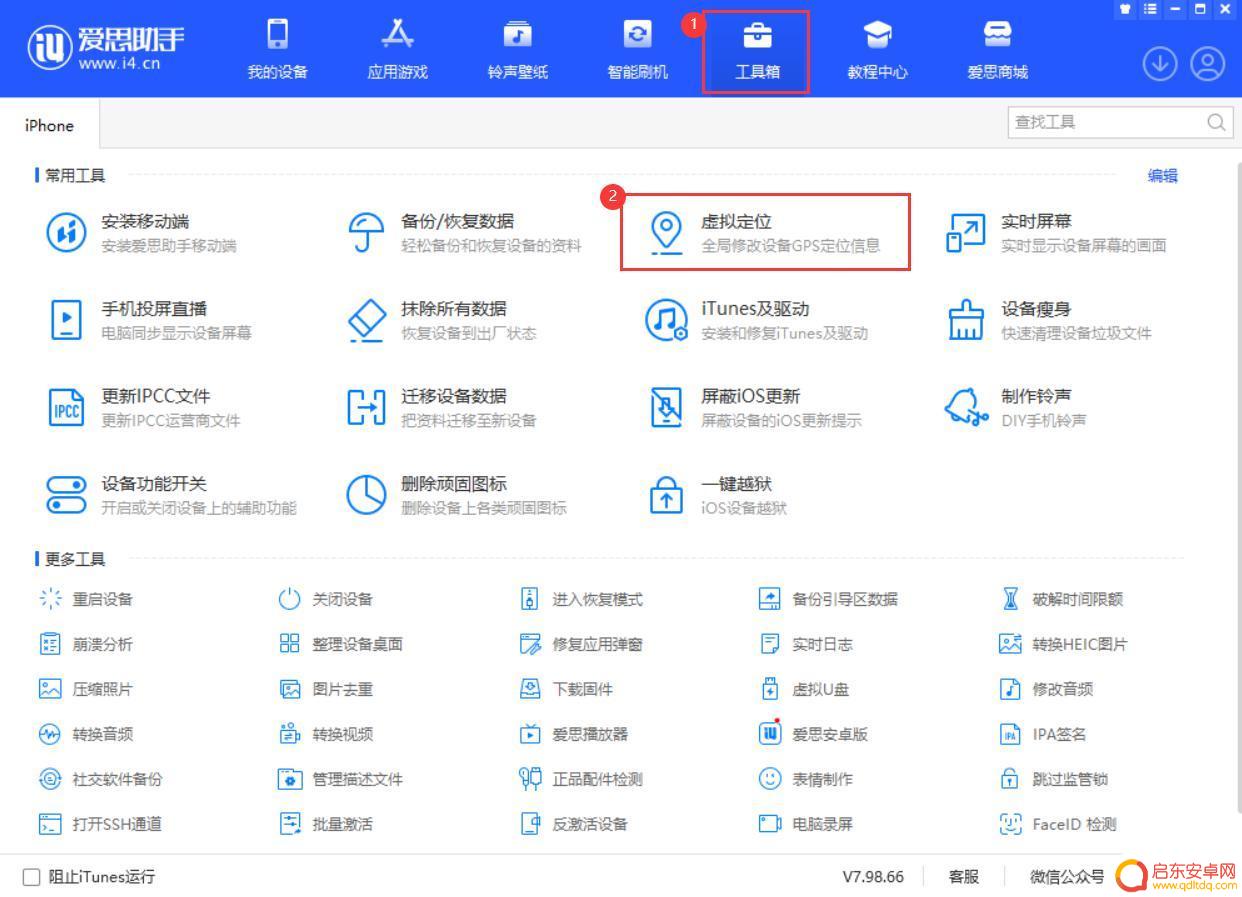Open 抹除所有数据 erase tool
1242x897 pixels.
point(442,320)
